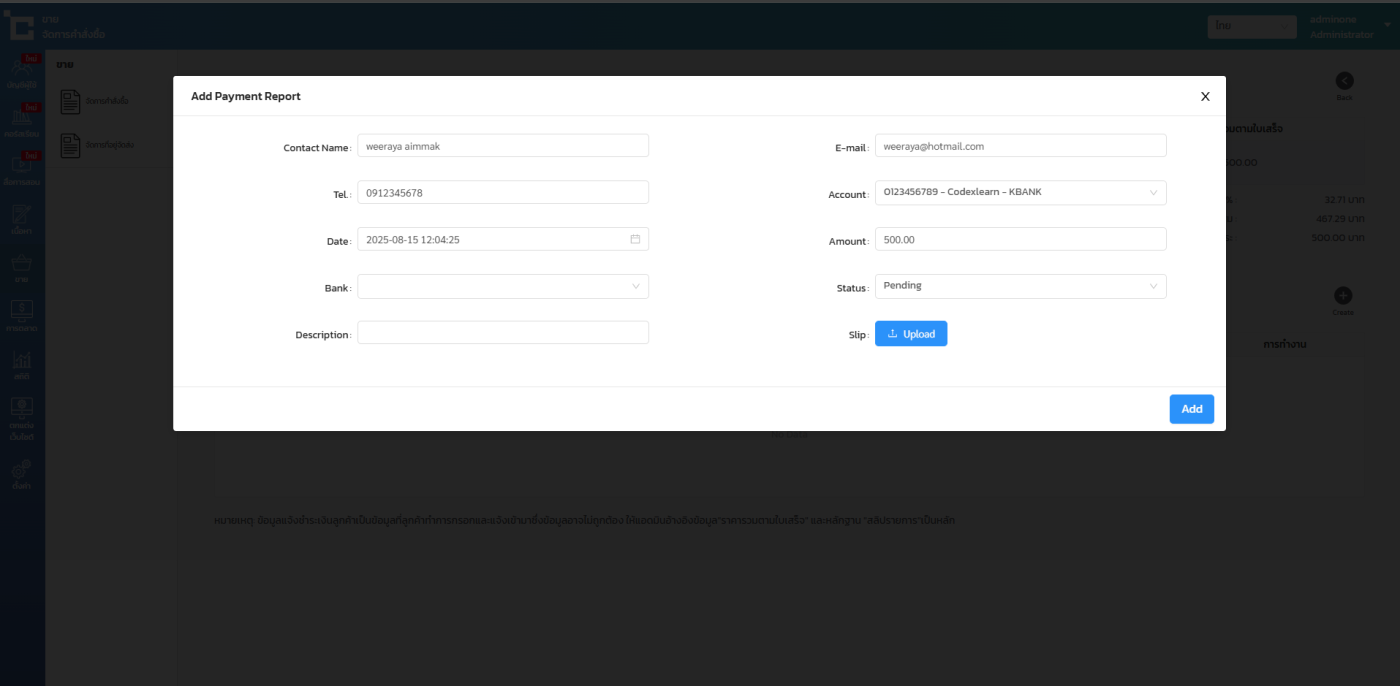Viewport: 1400px width, 686px height.
Task: Open the adminone Administrator user menu
Action: click(1346, 27)
